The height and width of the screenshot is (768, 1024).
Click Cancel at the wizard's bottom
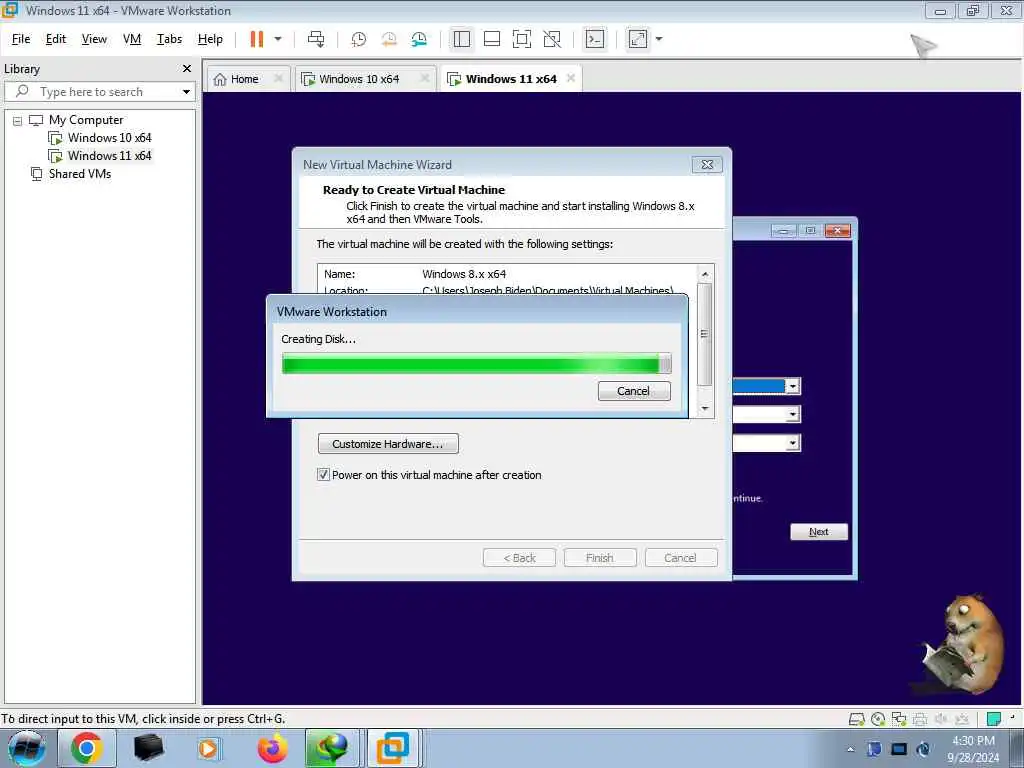(680, 558)
